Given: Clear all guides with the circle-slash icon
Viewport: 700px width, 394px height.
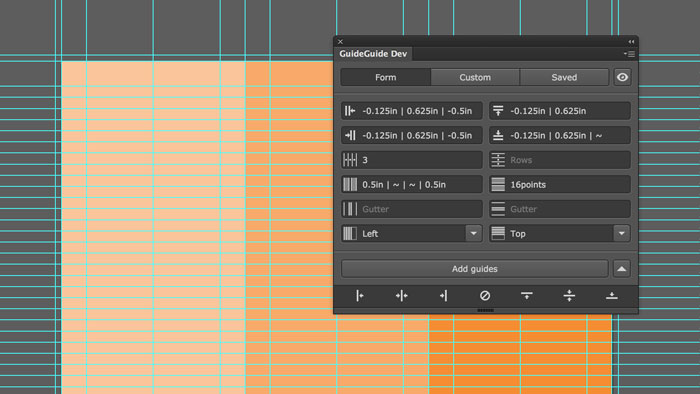Looking at the screenshot, I should point(485,295).
